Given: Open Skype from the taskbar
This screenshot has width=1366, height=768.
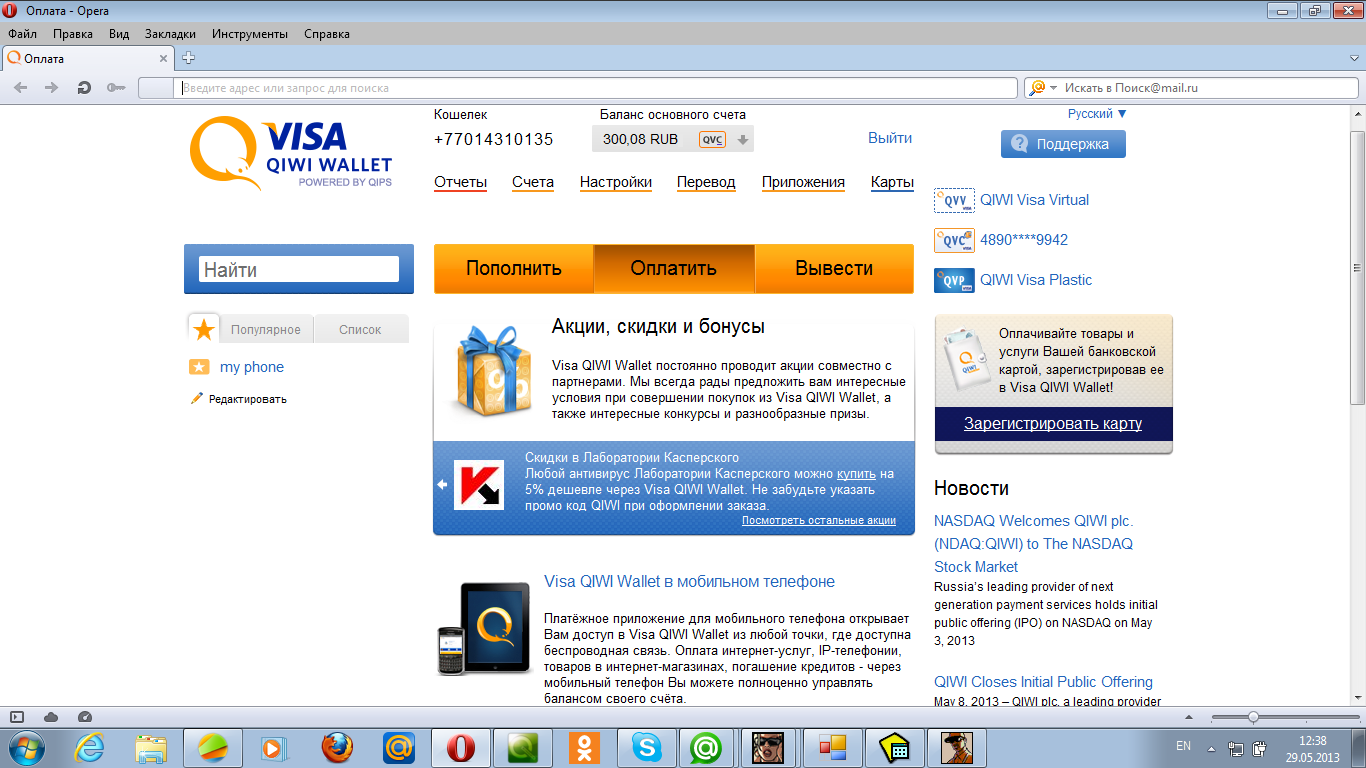Looking at the screenshot, I should (646, 747).
